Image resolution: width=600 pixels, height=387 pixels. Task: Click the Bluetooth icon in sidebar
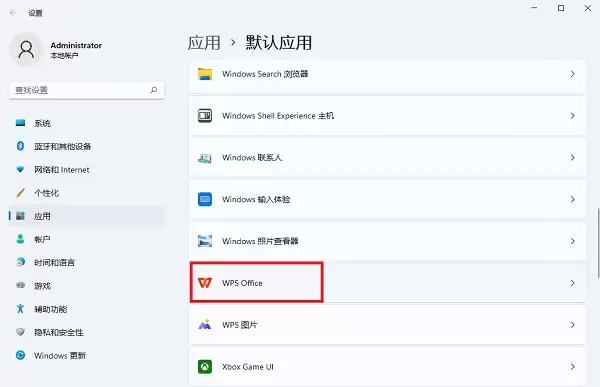[x=20, y=146]
